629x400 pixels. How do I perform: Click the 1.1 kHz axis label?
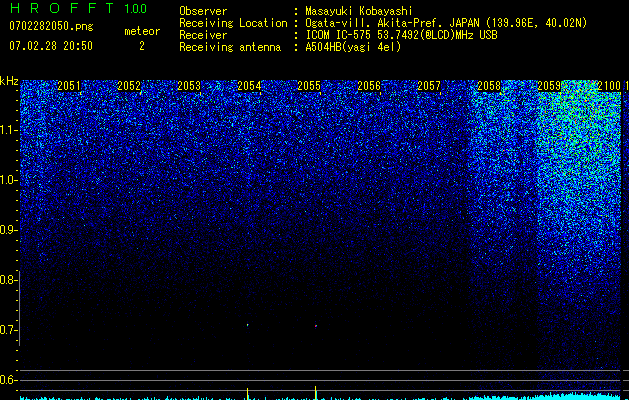click(x=8, y=130)
